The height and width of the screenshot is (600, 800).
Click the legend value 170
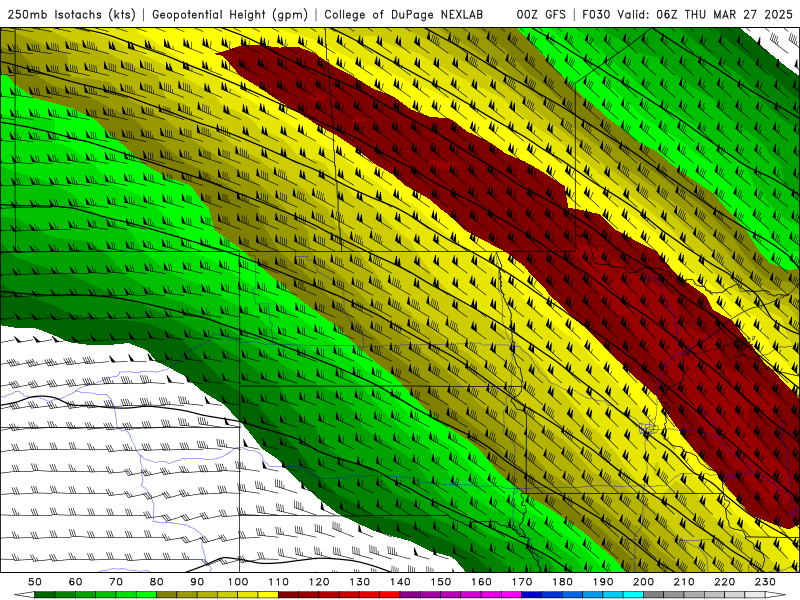coord(522,582)
